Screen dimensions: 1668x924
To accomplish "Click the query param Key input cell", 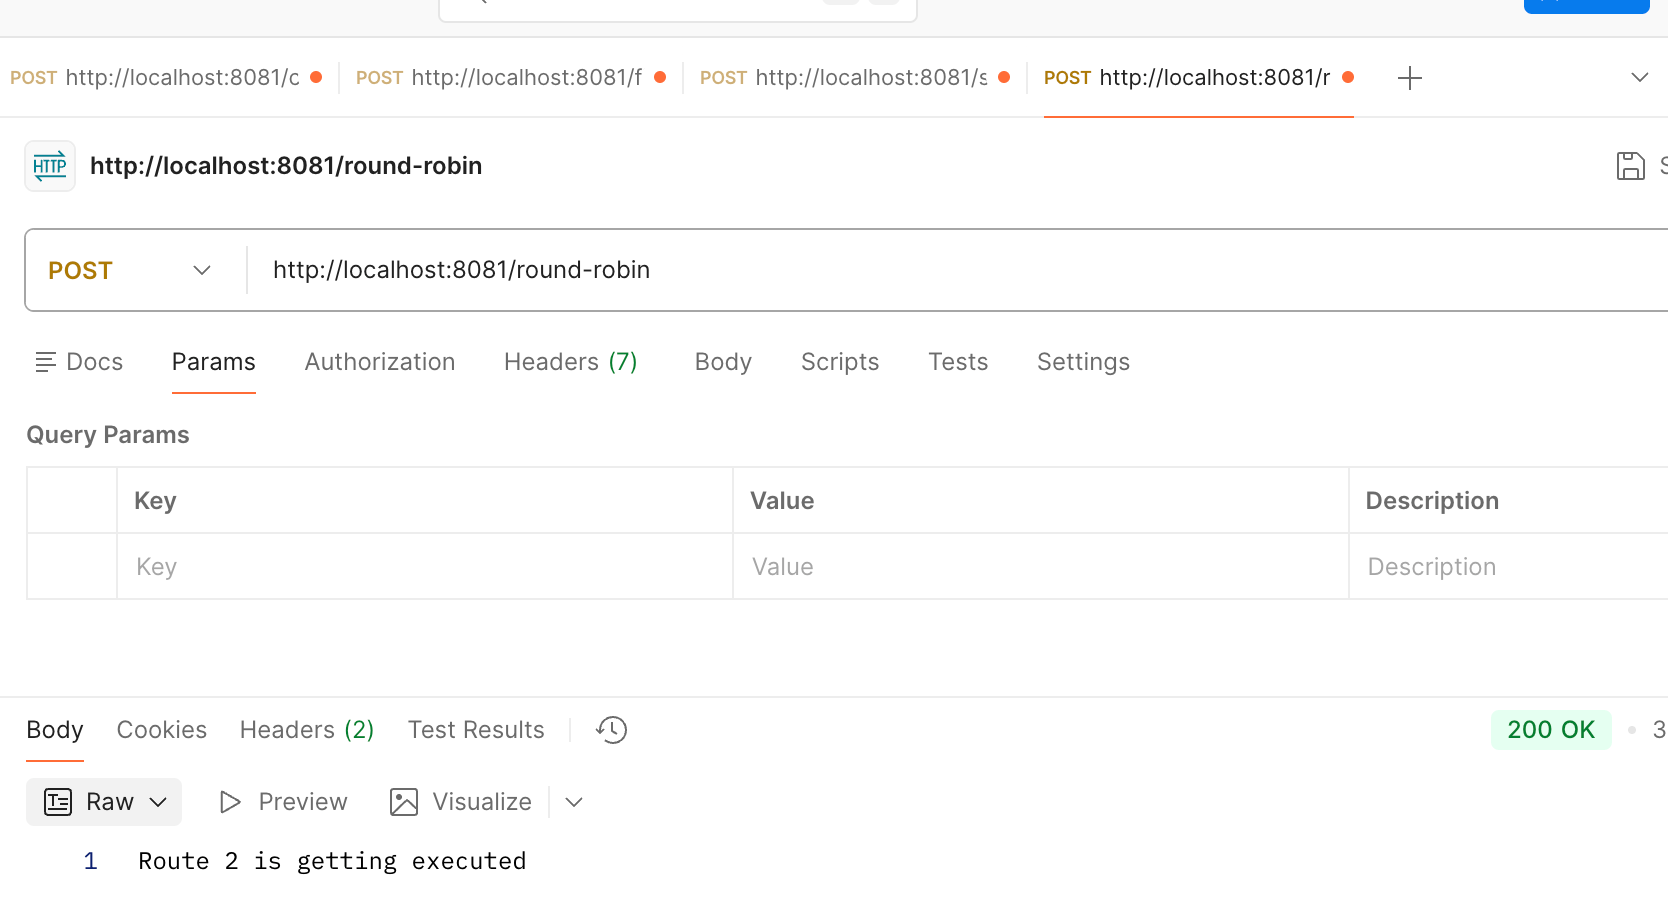I will (x=424, y=567).
